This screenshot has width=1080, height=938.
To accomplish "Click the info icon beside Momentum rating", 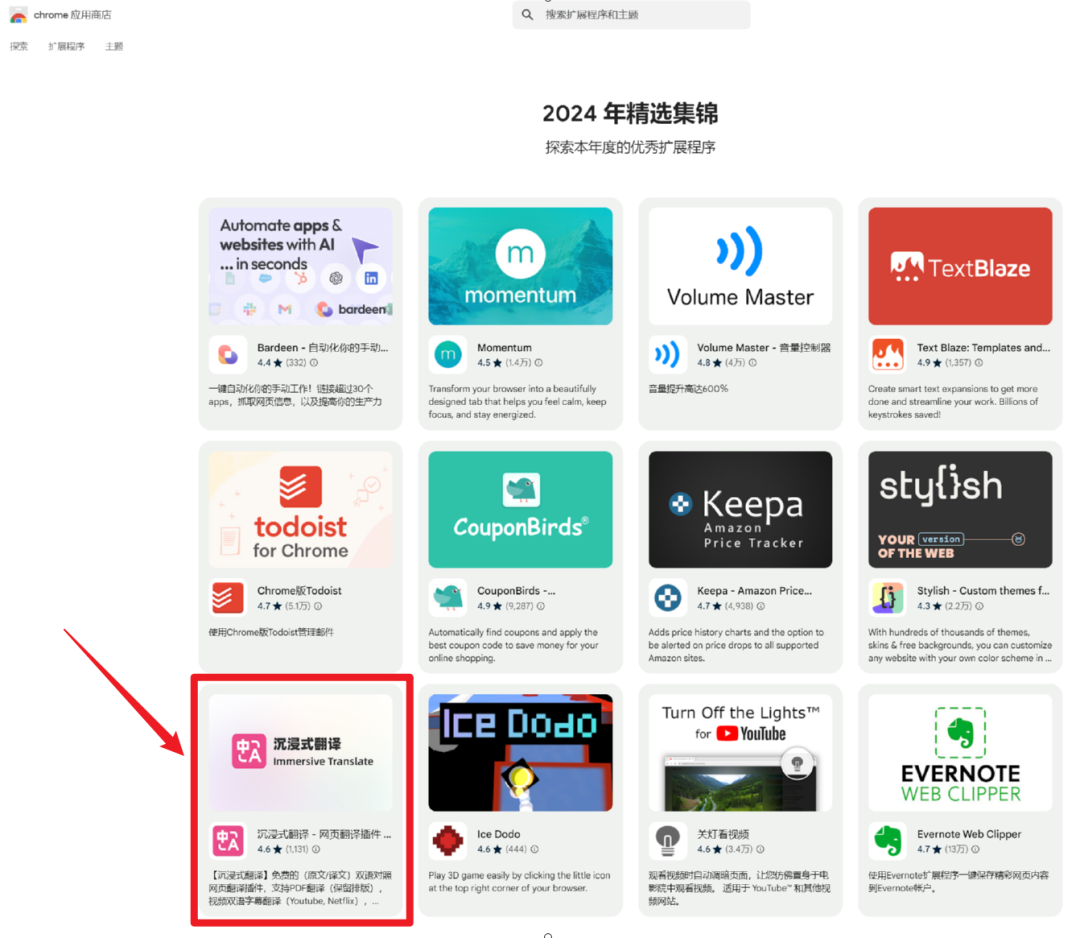I will 539,362.
